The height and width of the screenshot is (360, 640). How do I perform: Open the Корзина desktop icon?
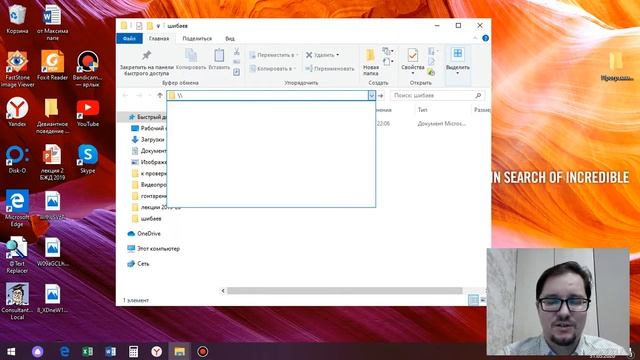[17, 19]
